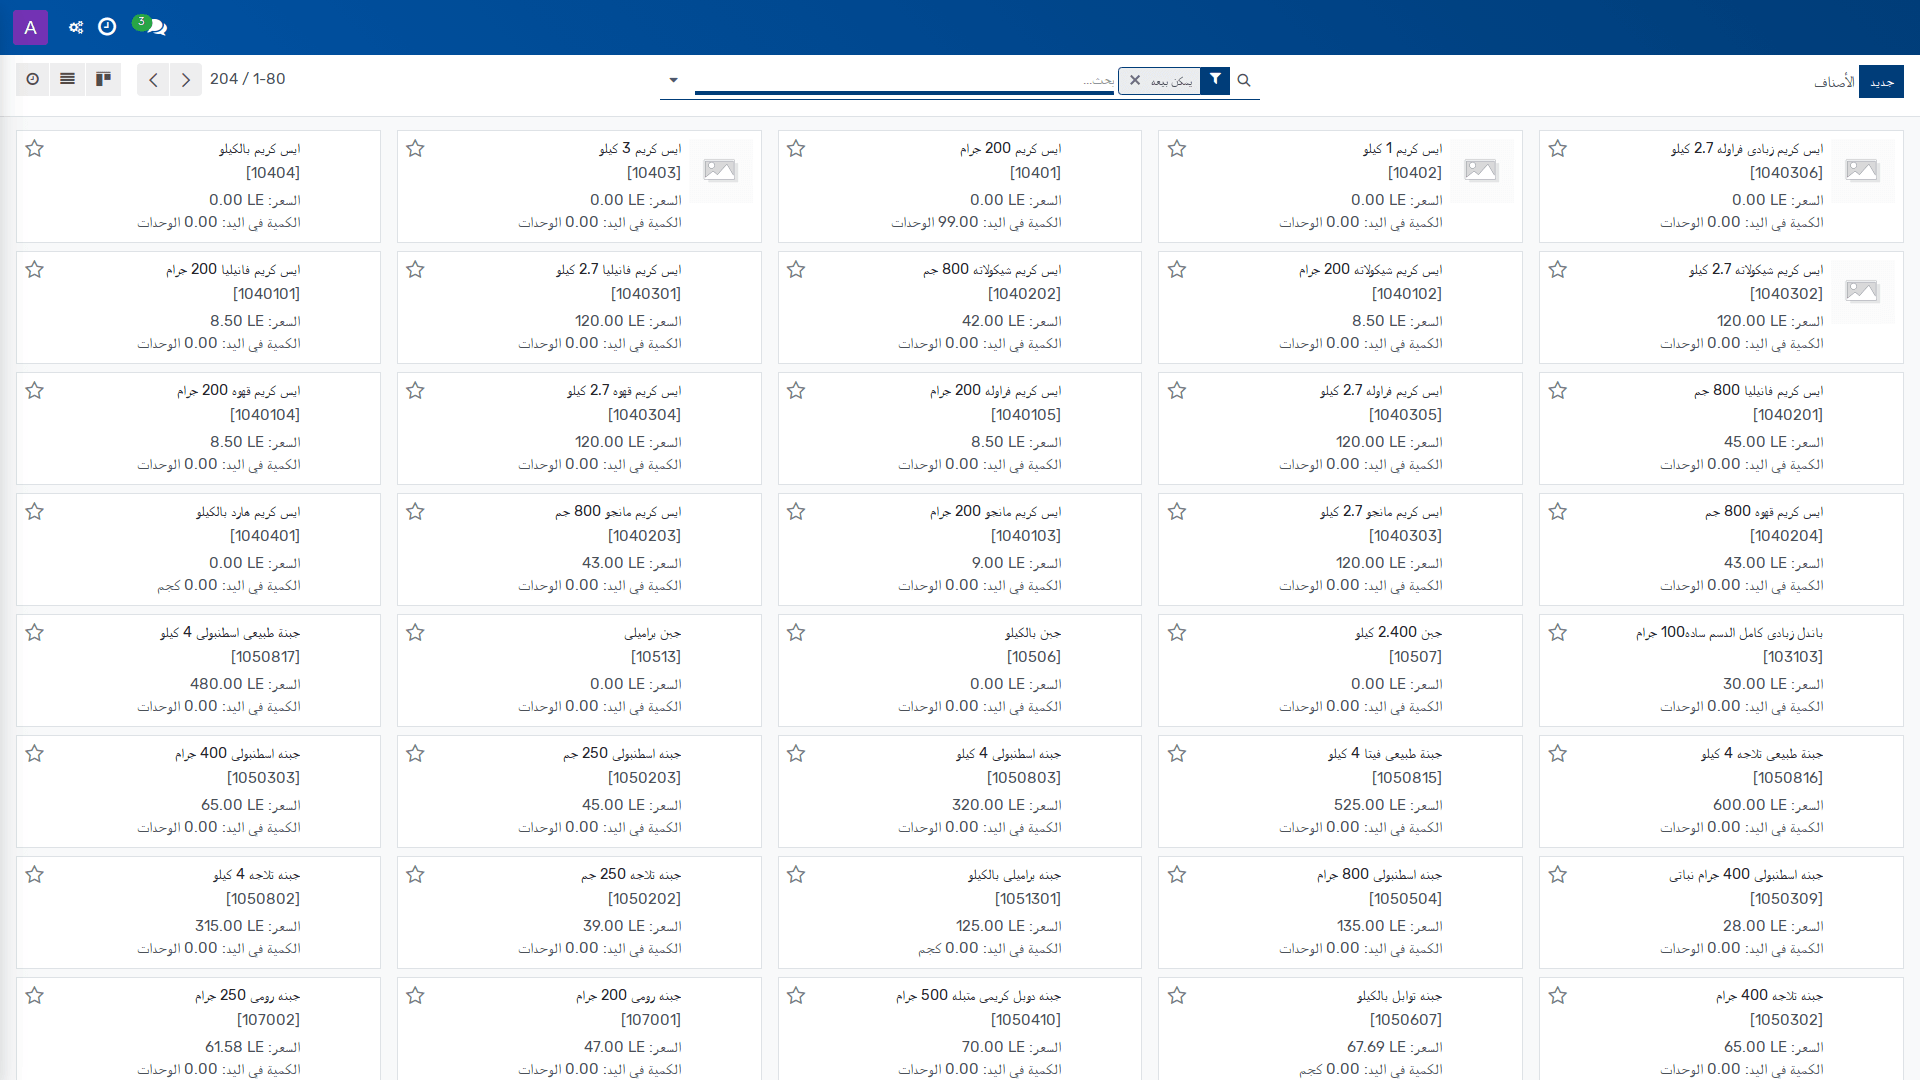Favorite product [1040306] with its star
This screenshot has width=1920, height=1080.
click(x=1558, y=149)
